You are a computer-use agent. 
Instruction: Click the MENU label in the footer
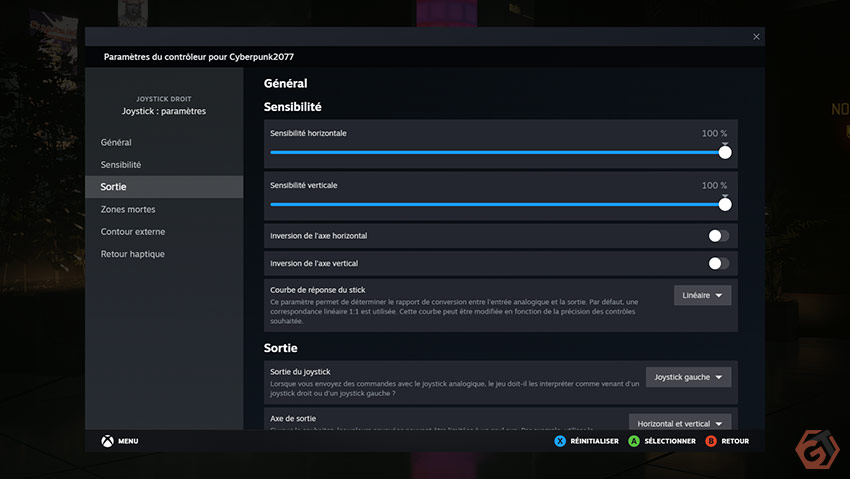(128, 441)
